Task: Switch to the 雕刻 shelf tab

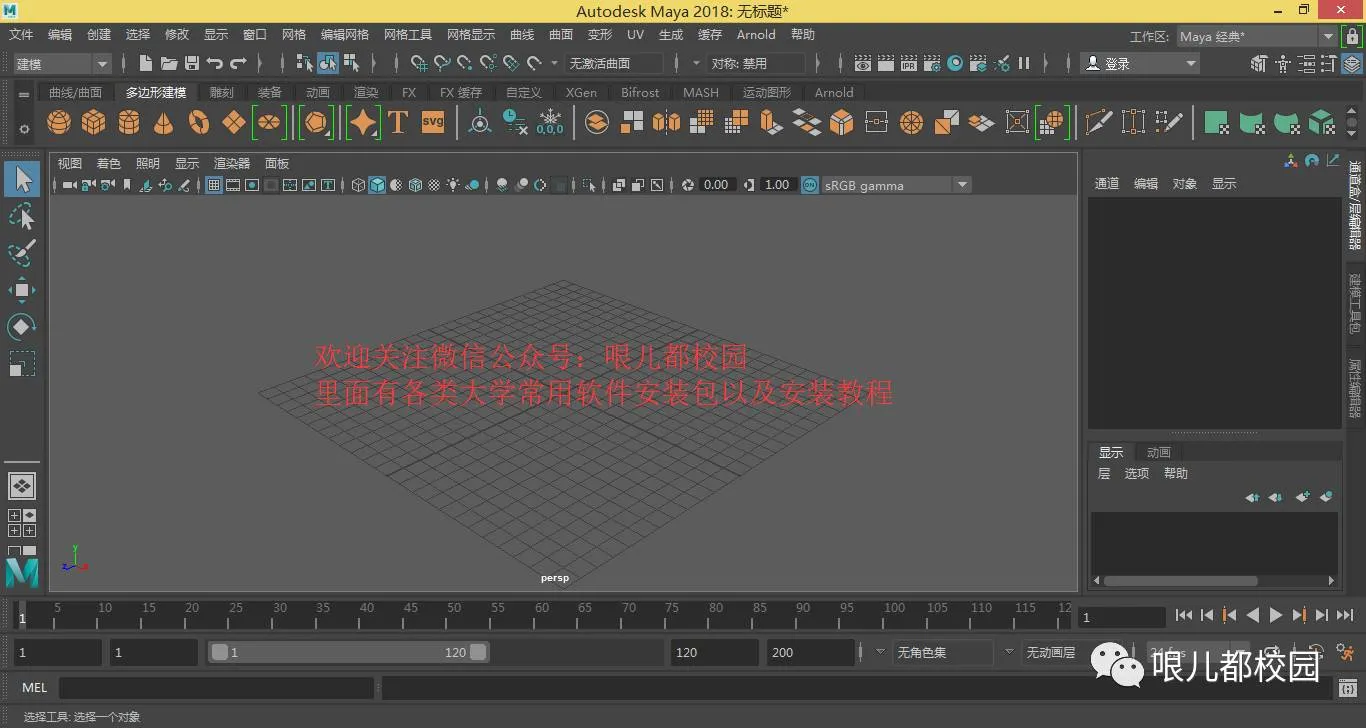Action: tap(222, 92)
